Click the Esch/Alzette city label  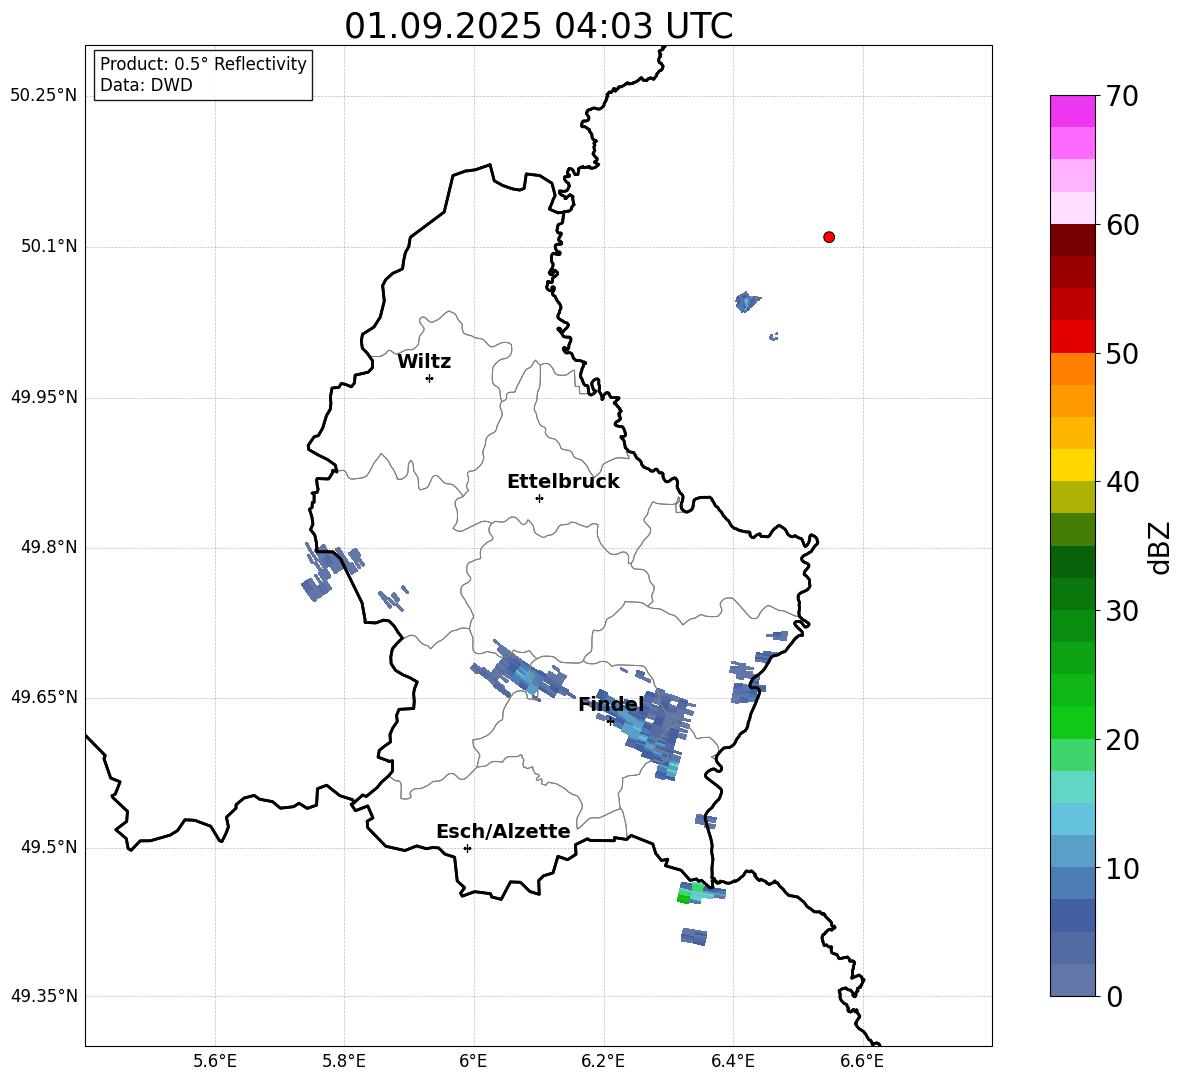coord(504,831)
